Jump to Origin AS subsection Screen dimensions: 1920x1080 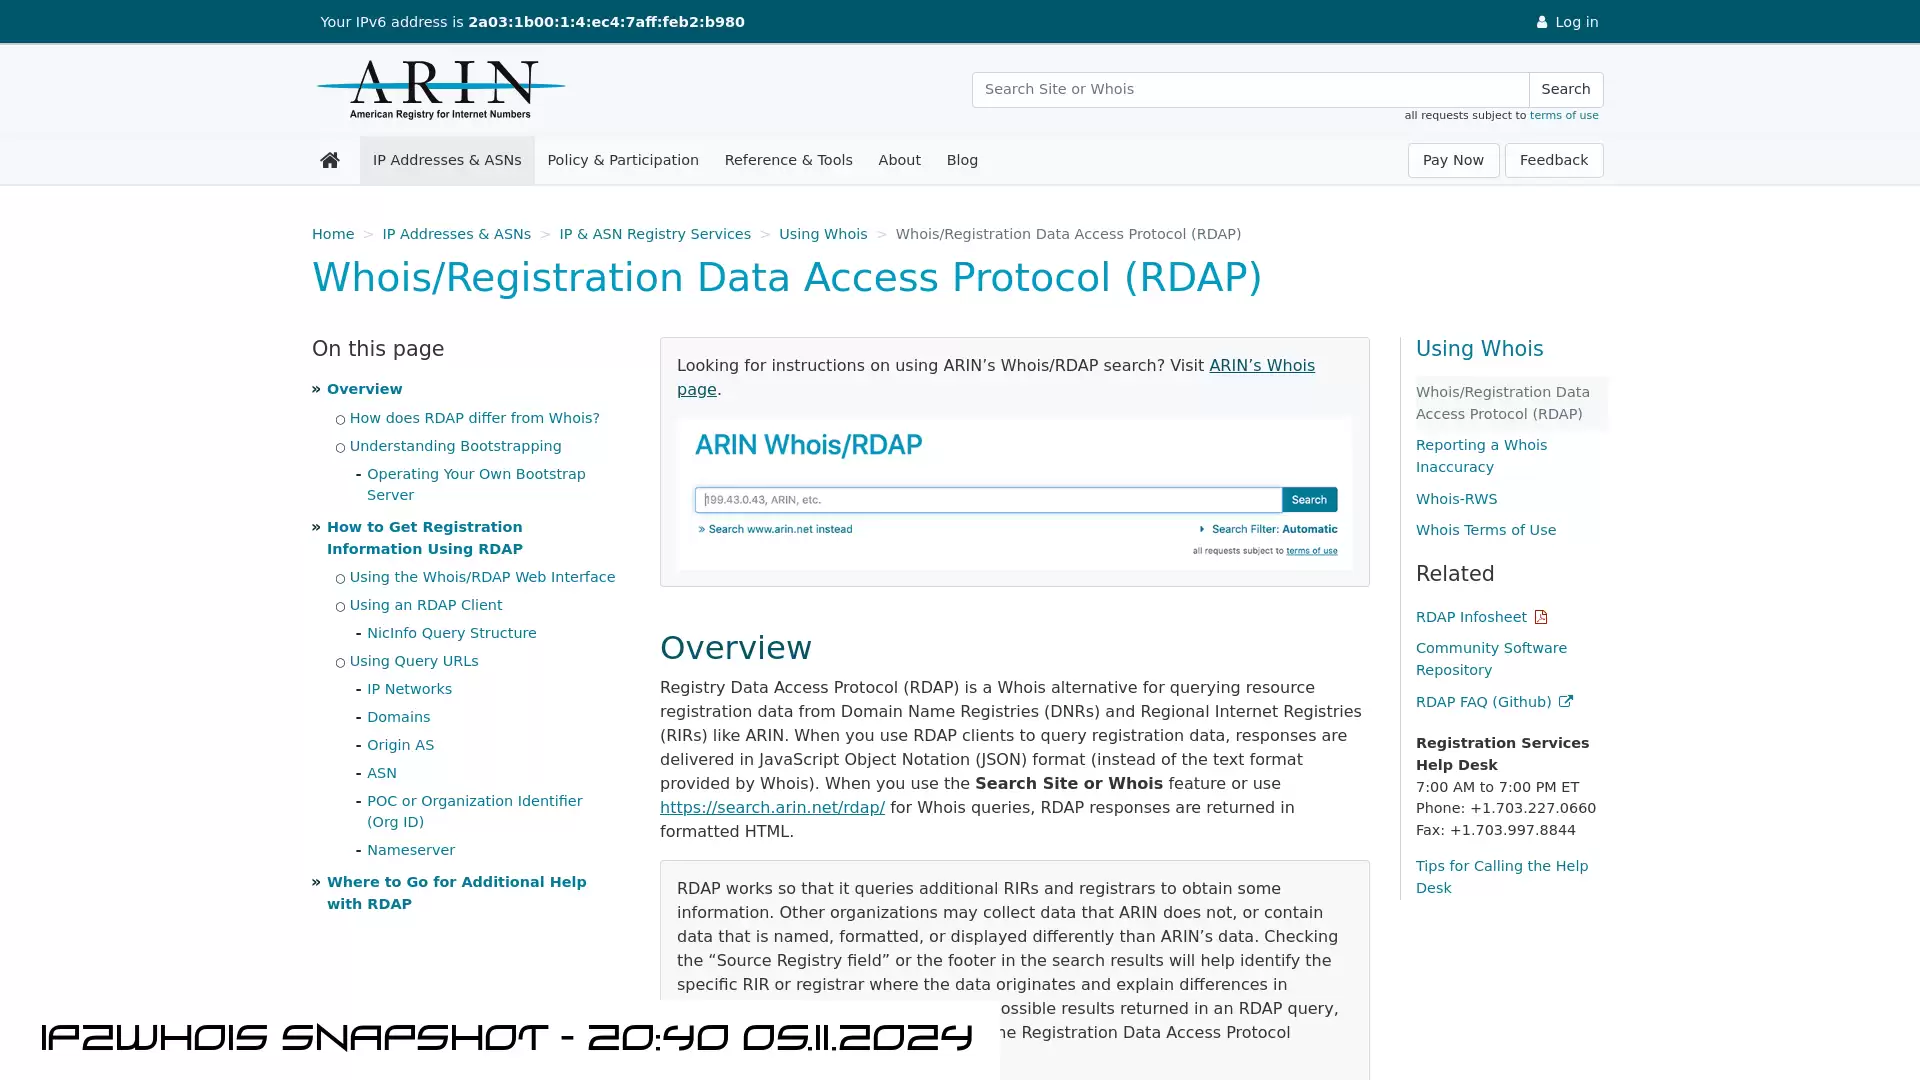click(x=400, y=745)
